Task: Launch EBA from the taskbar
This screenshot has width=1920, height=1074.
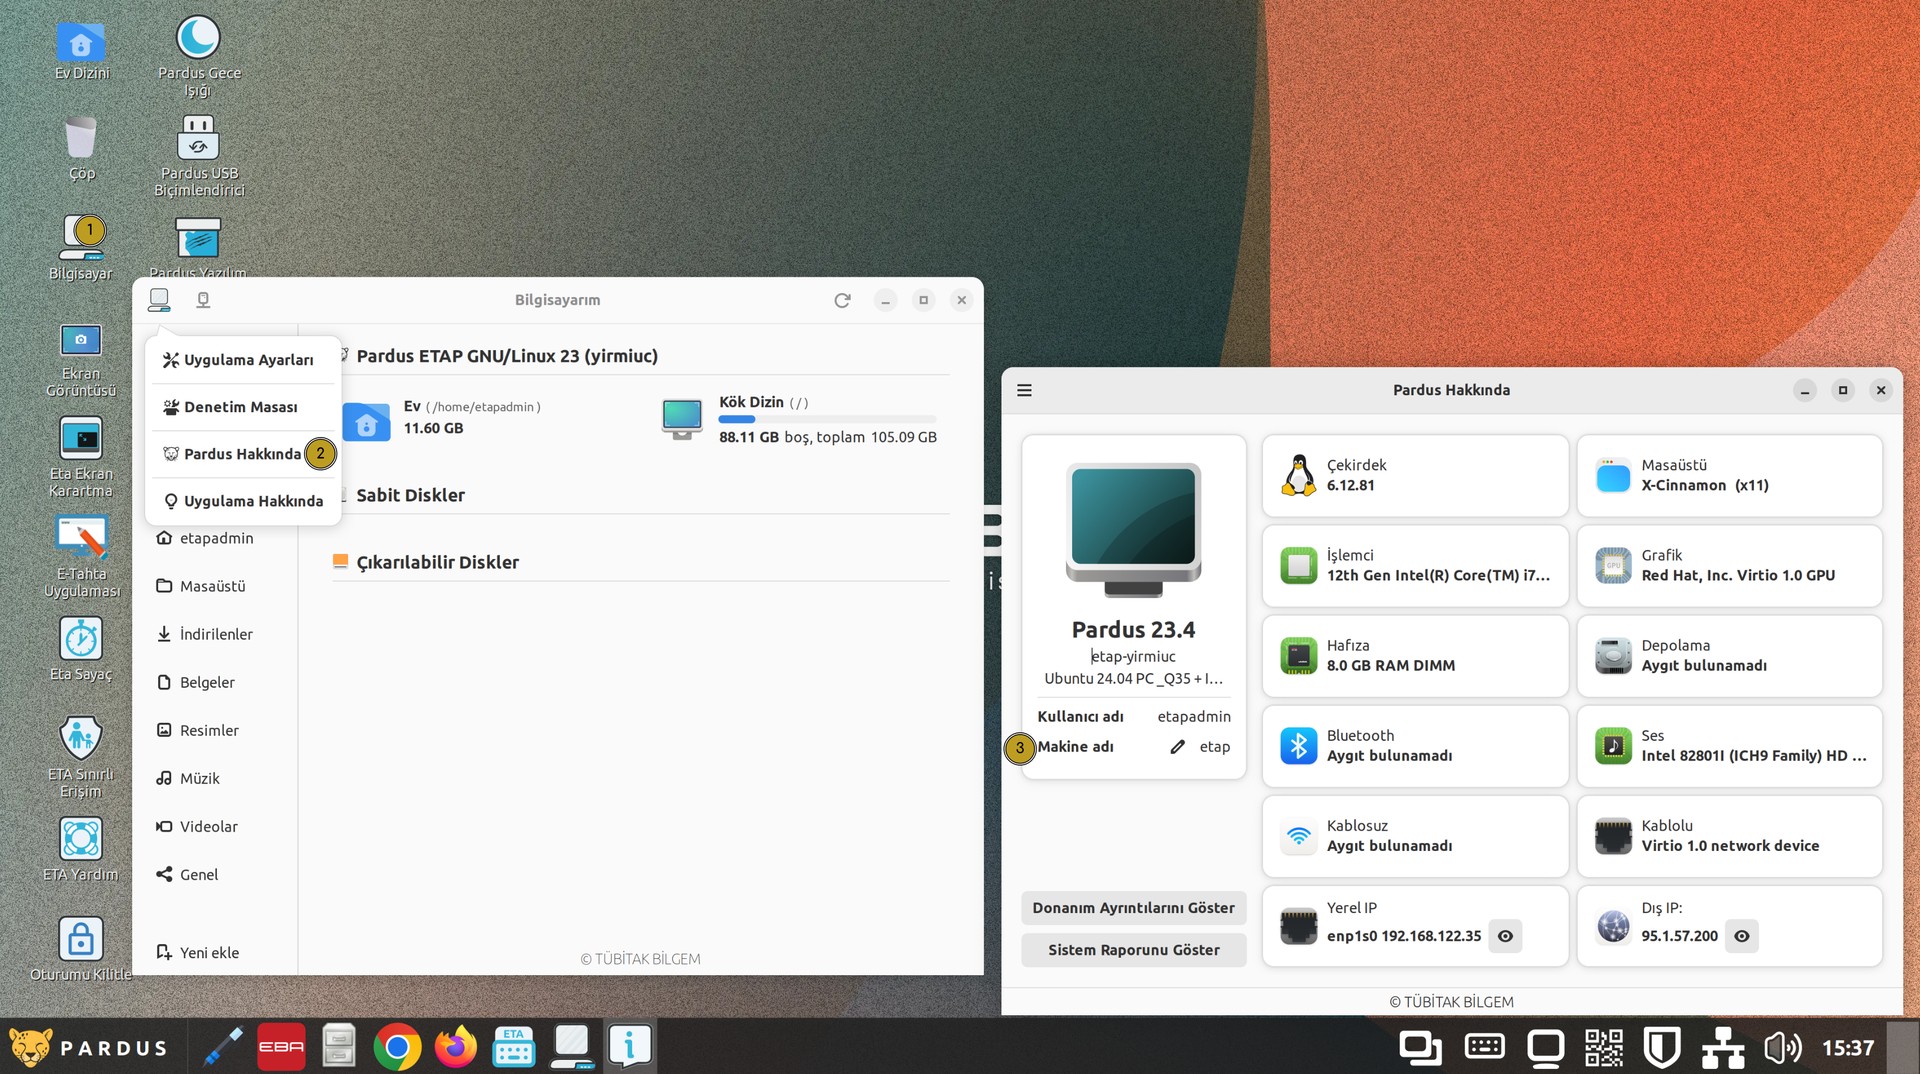Action: tap(282, 1047)
